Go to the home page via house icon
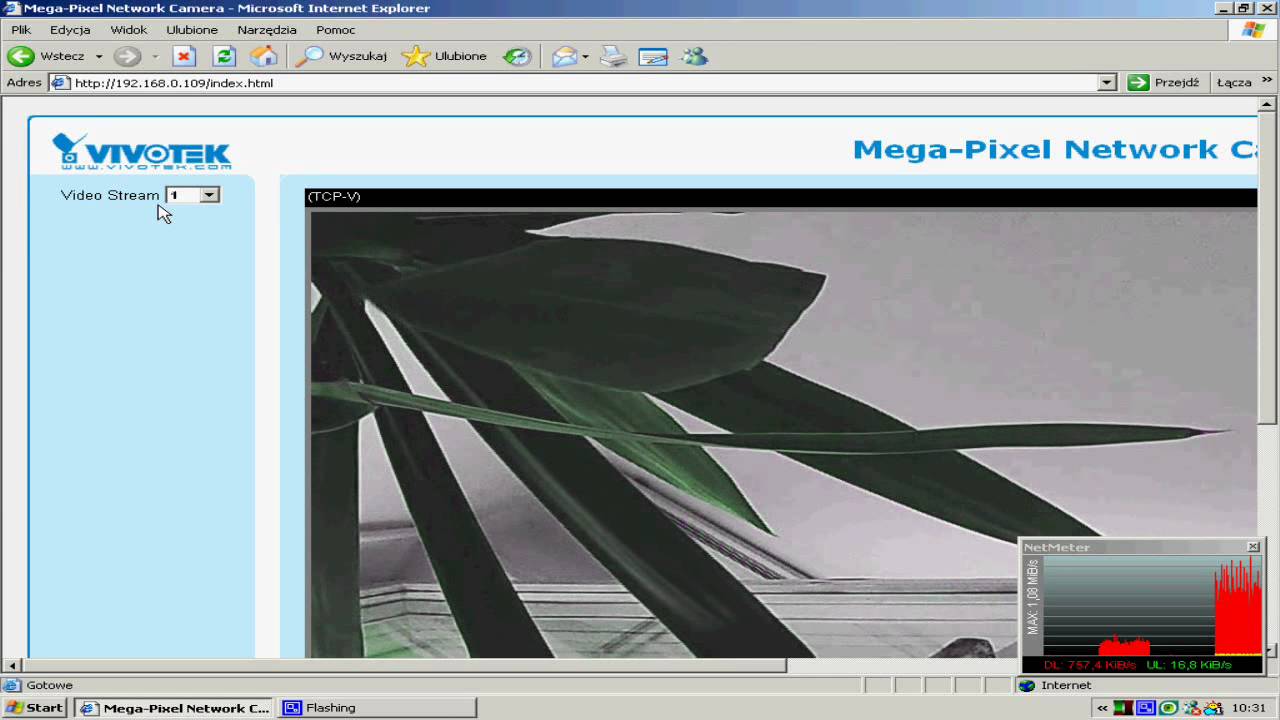The image size is (1280, 720). point(263,56)
